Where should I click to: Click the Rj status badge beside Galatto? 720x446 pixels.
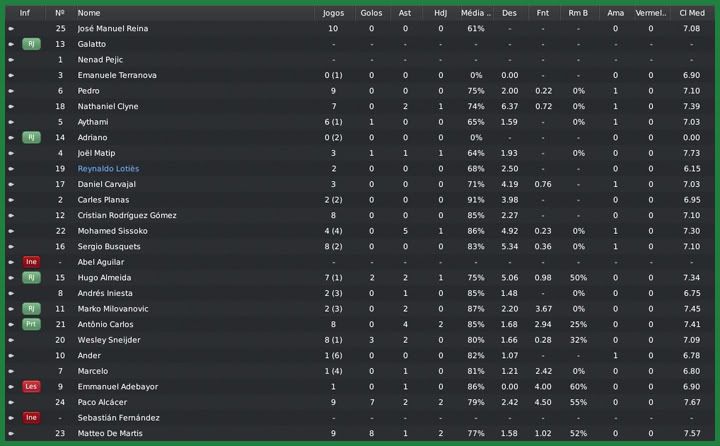click(x=31, y=44)
